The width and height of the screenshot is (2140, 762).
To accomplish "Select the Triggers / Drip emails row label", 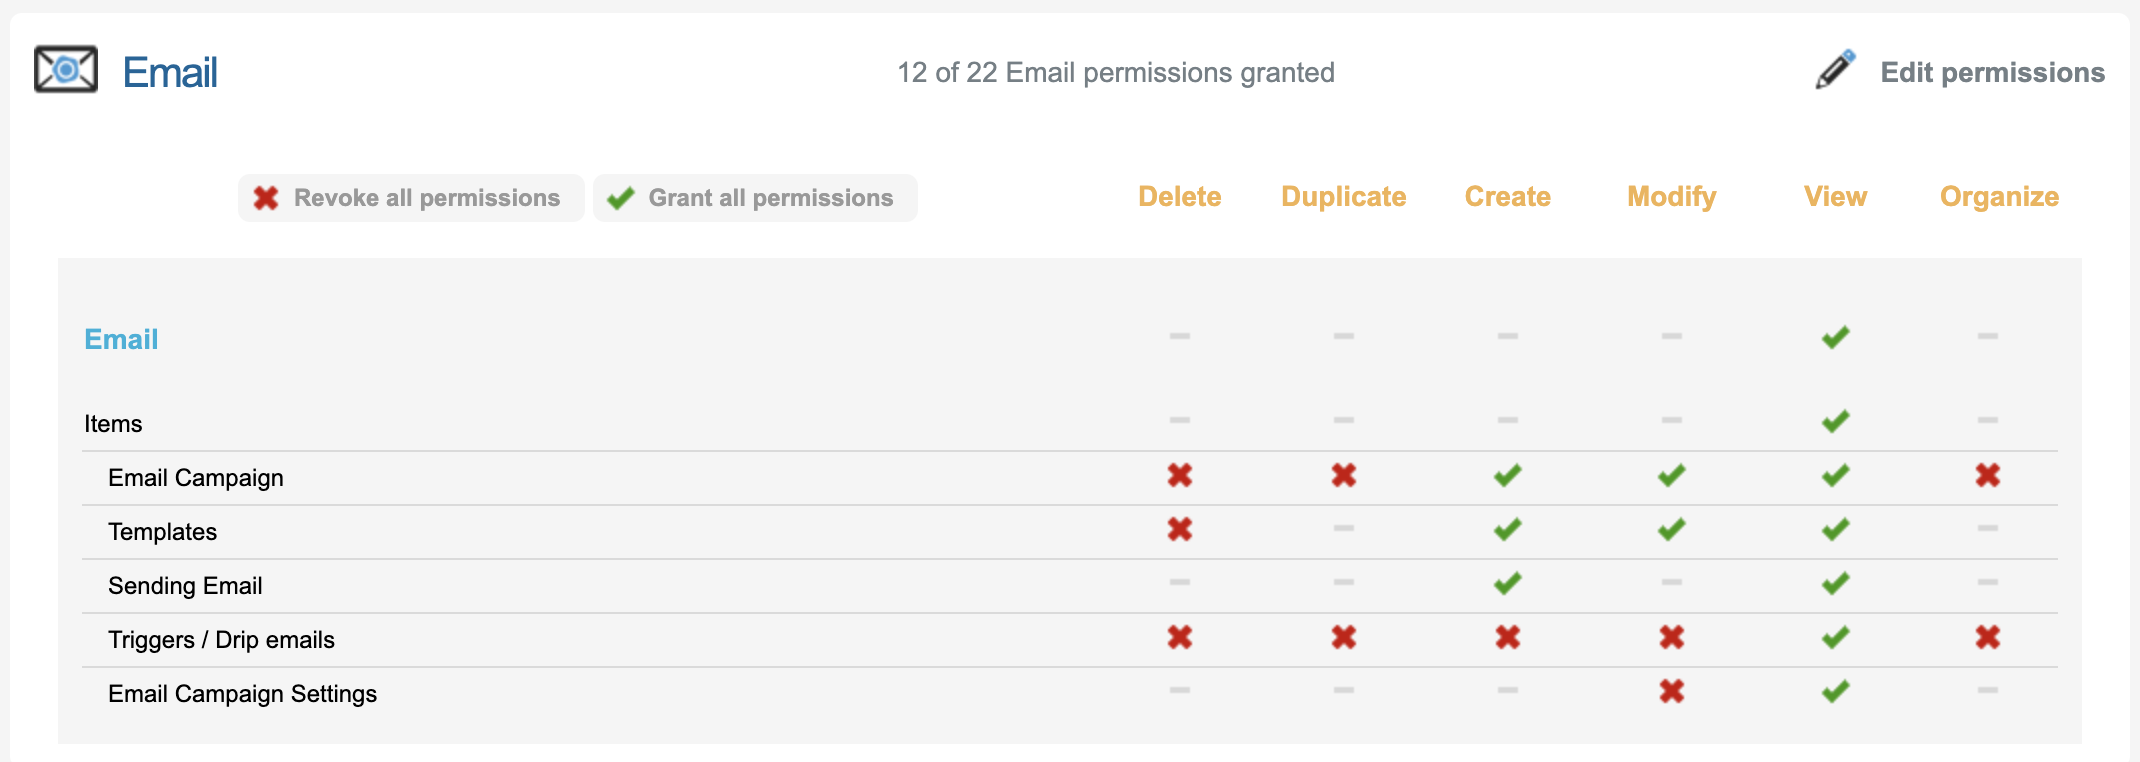I will point(221,640).
